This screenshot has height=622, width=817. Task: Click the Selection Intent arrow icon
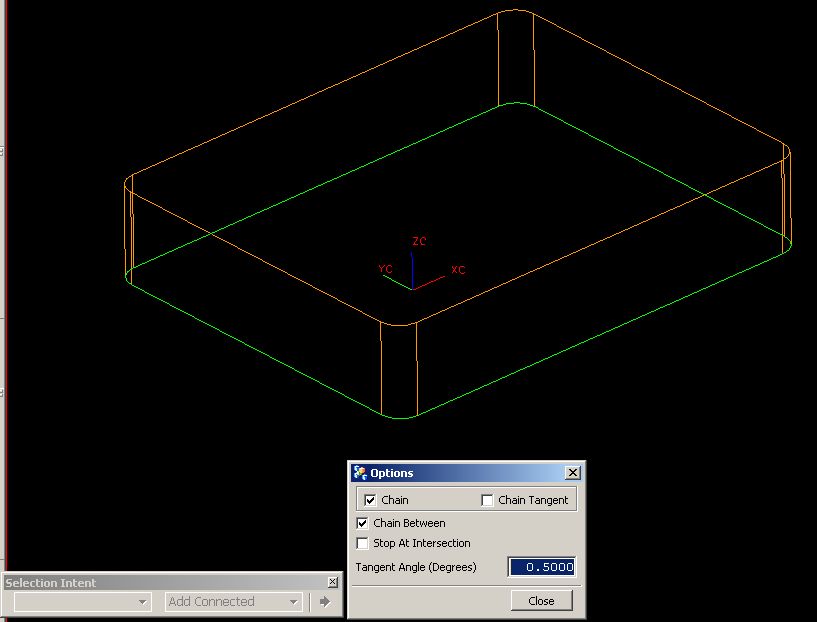coord(325,602)
